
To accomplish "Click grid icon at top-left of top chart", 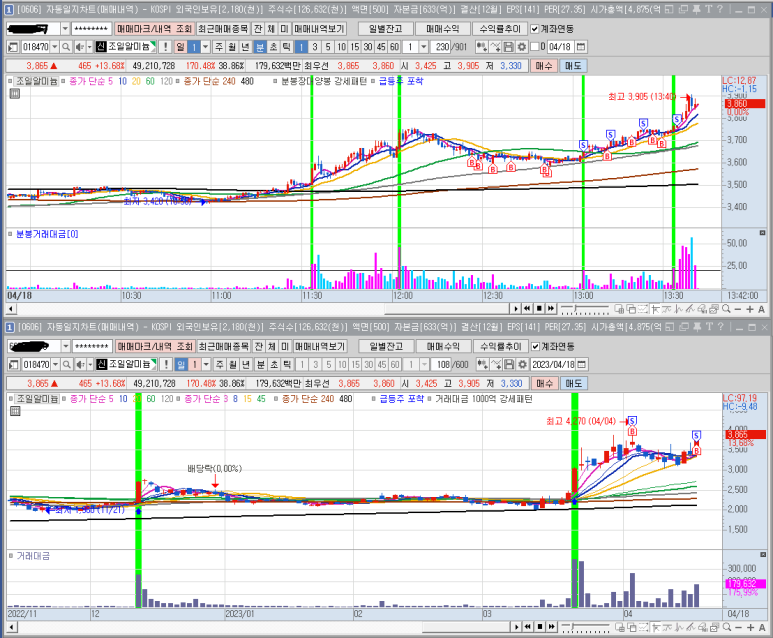I will coord(15,94).
